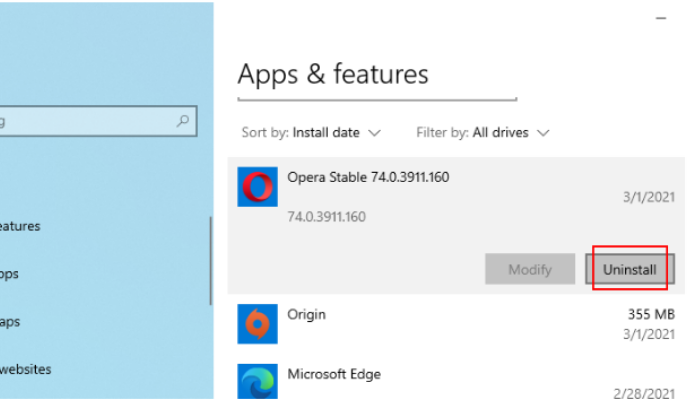Click the search magnifier icon
This screenshot has height=400, width=700.
[183, 121]
